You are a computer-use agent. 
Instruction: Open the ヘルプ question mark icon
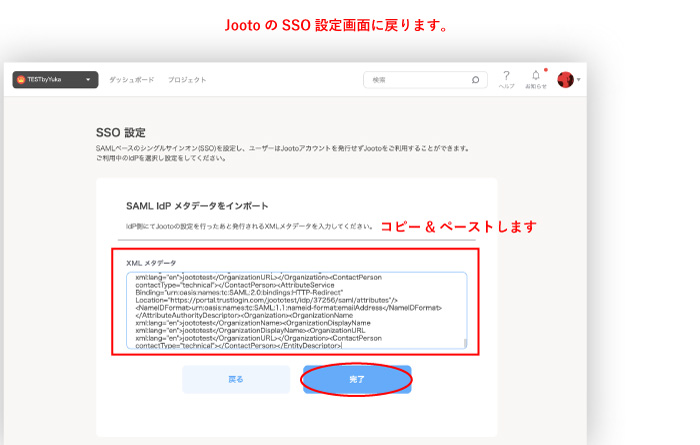pyautogui.click(x=506, y=79)
